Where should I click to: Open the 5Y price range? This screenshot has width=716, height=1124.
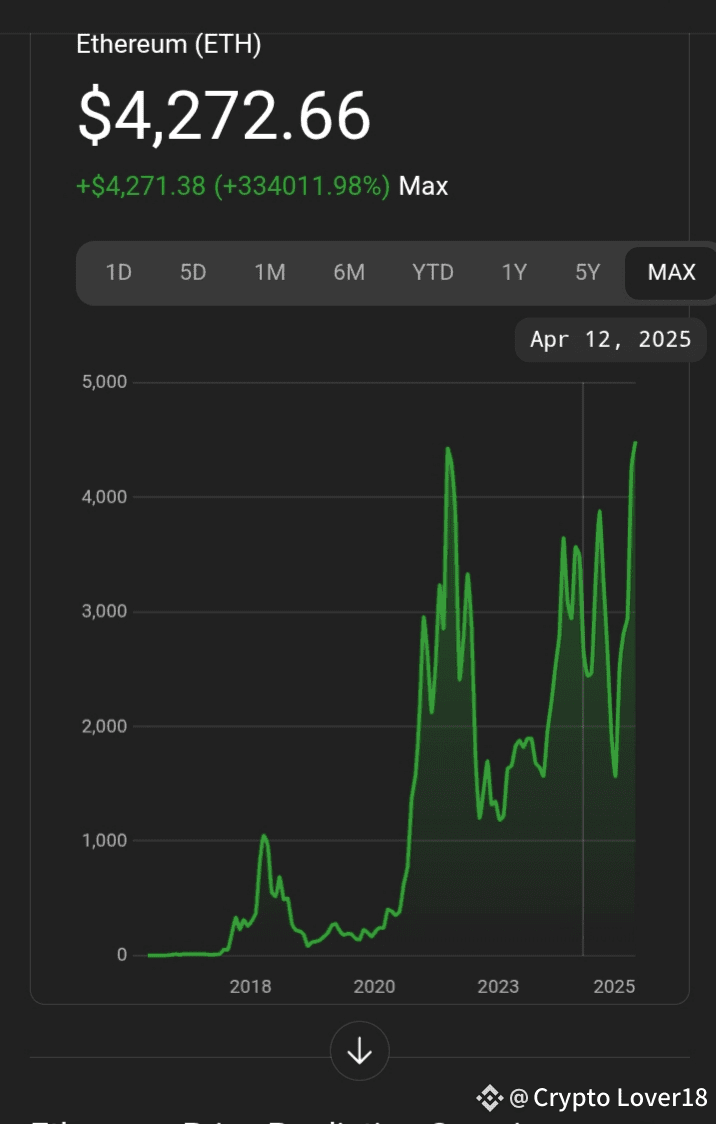pyautogui.click(x=588, y=272)
